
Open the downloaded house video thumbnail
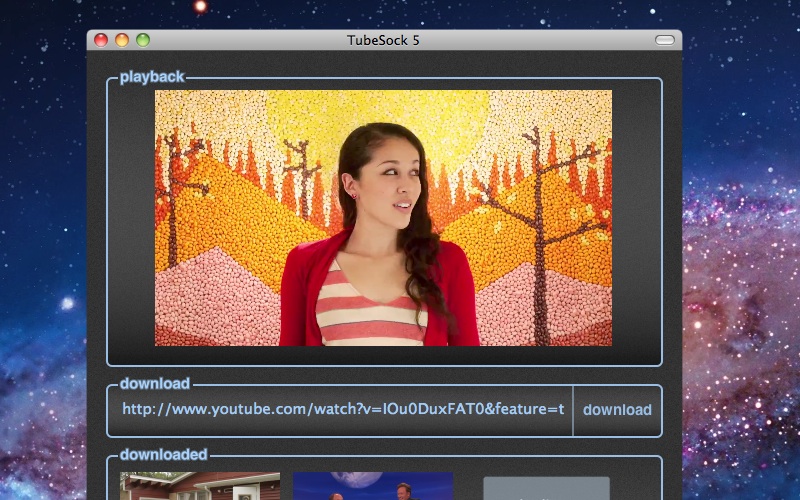point(199,486)
